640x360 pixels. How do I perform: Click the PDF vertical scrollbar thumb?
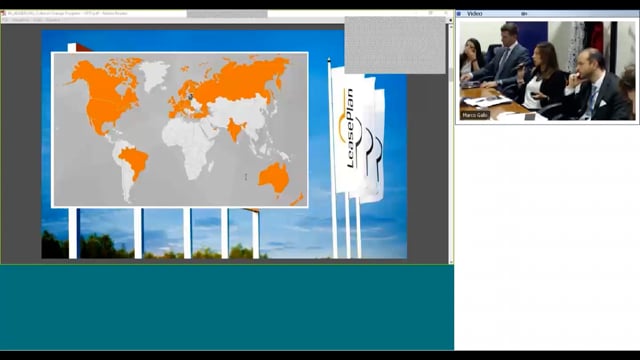(x=451, y=75)
